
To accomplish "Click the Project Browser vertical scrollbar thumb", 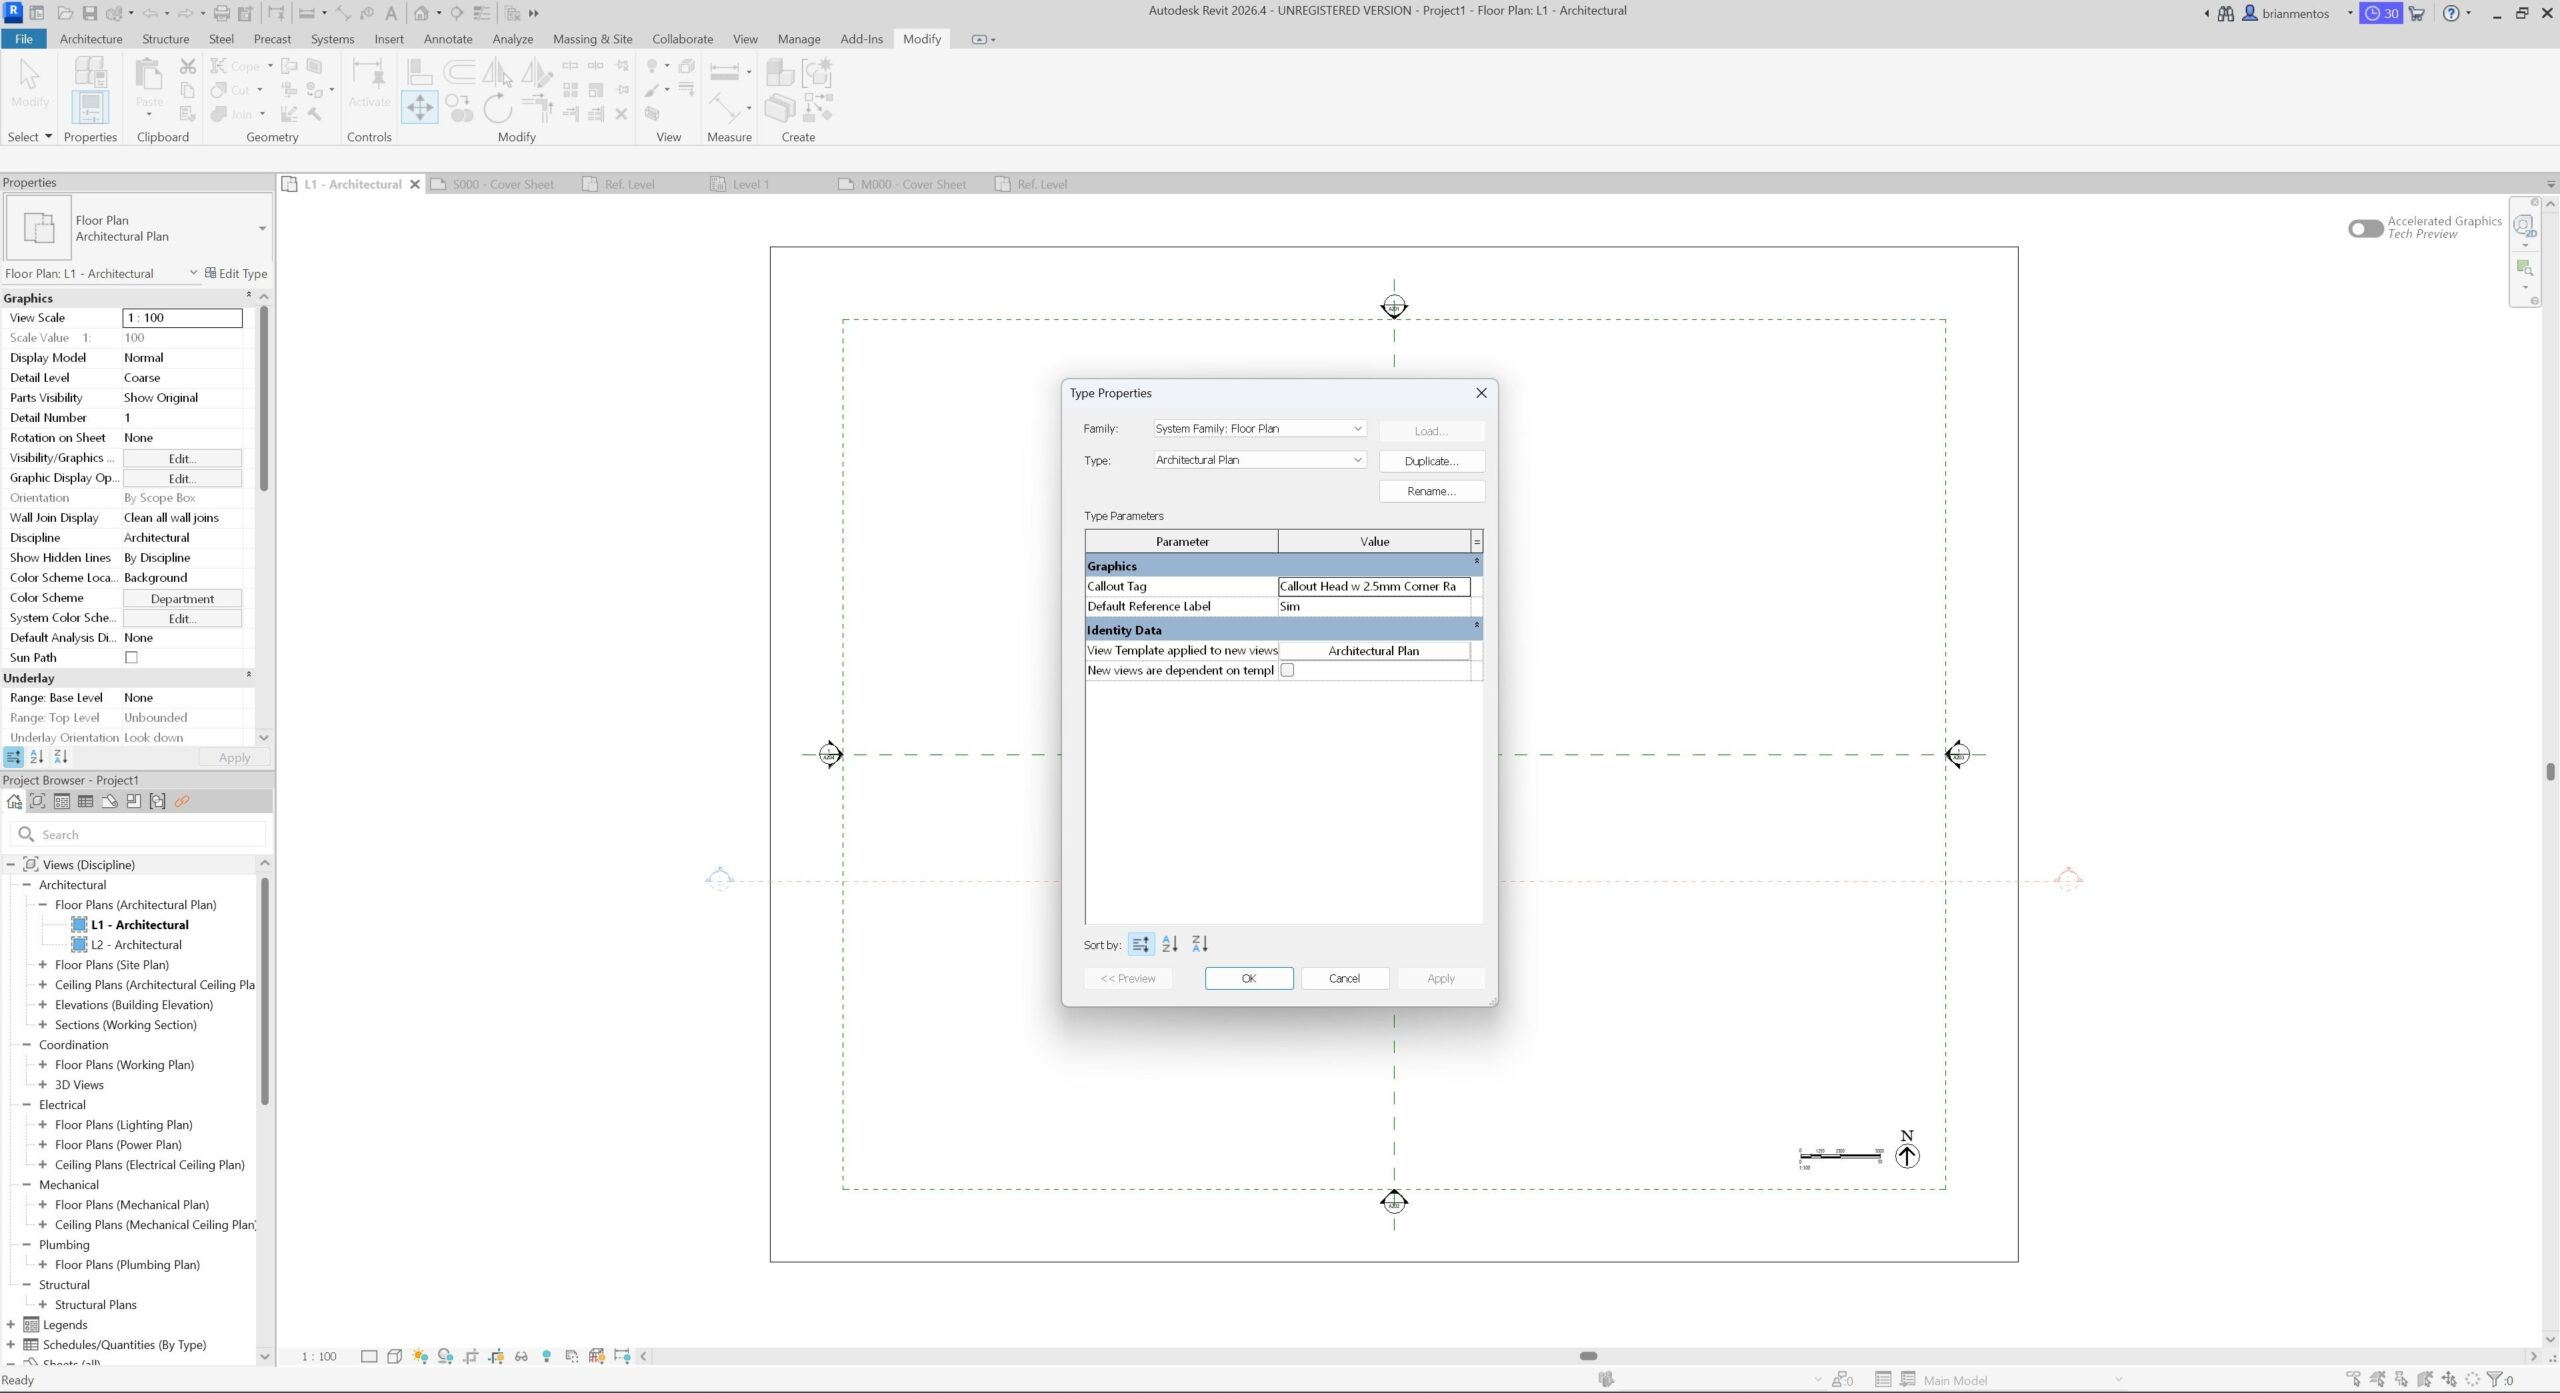I will click(265, 991).
